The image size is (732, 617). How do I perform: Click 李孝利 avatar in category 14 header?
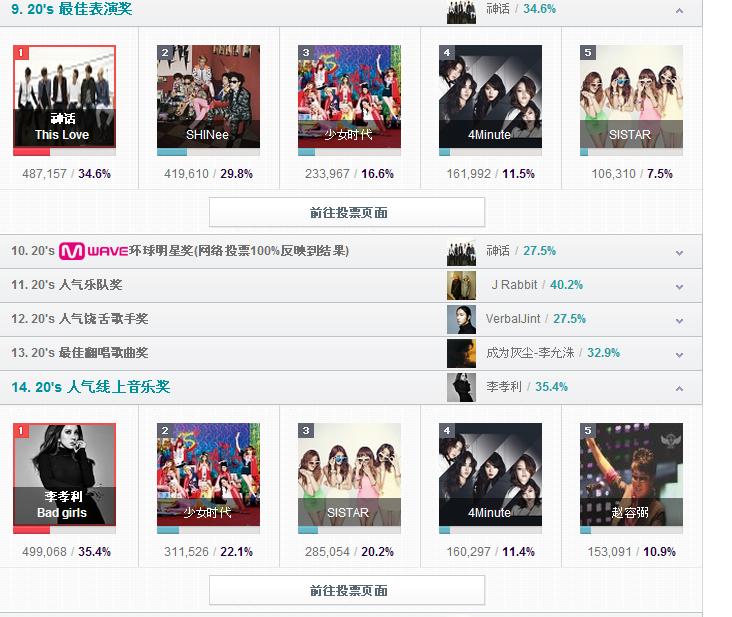(461, 387)
